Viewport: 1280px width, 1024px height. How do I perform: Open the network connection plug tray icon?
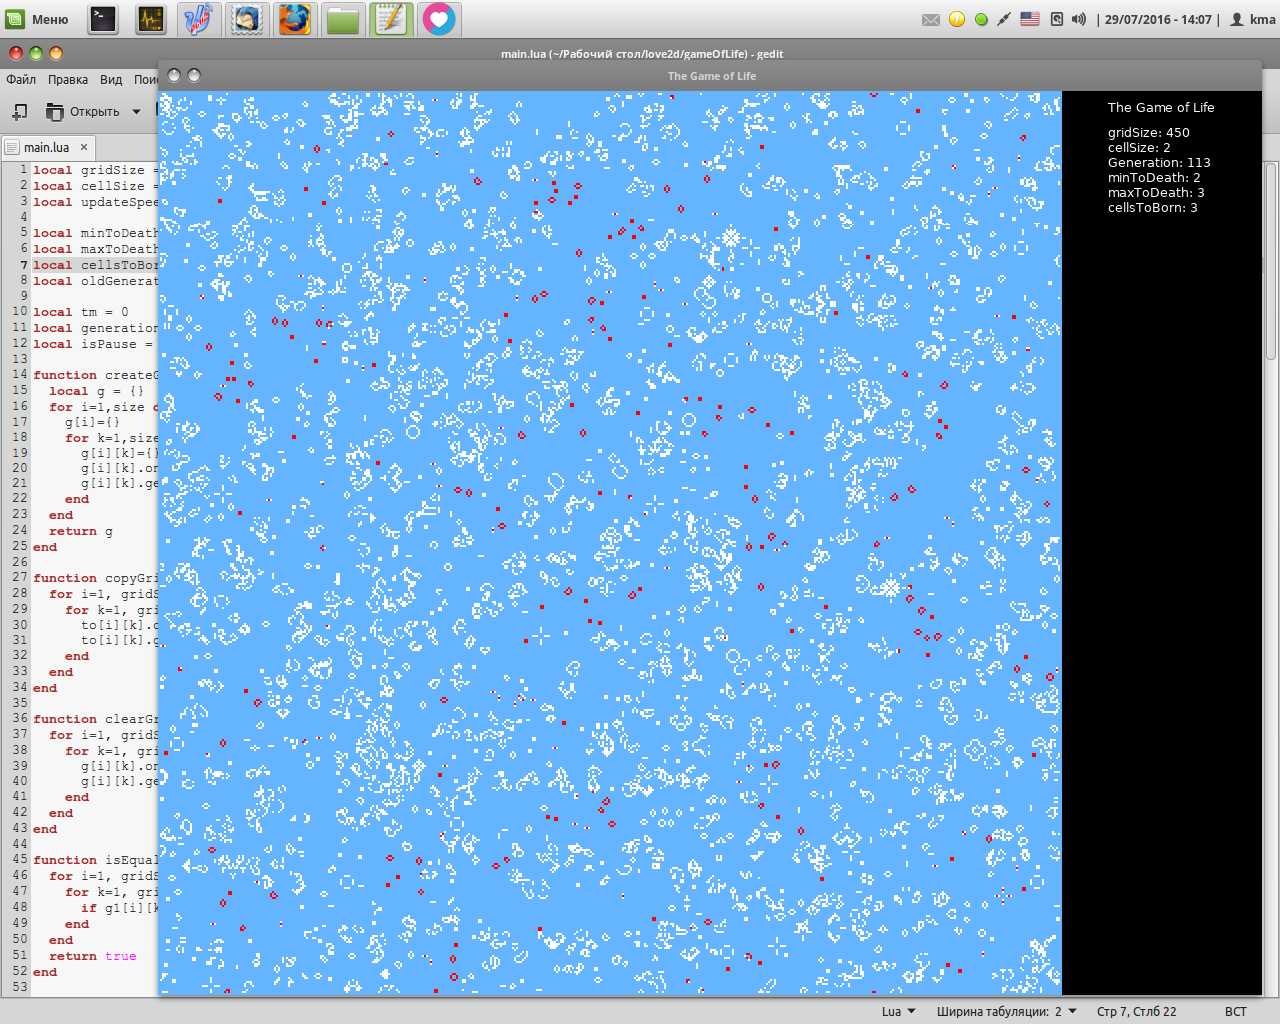point(1004,19)
